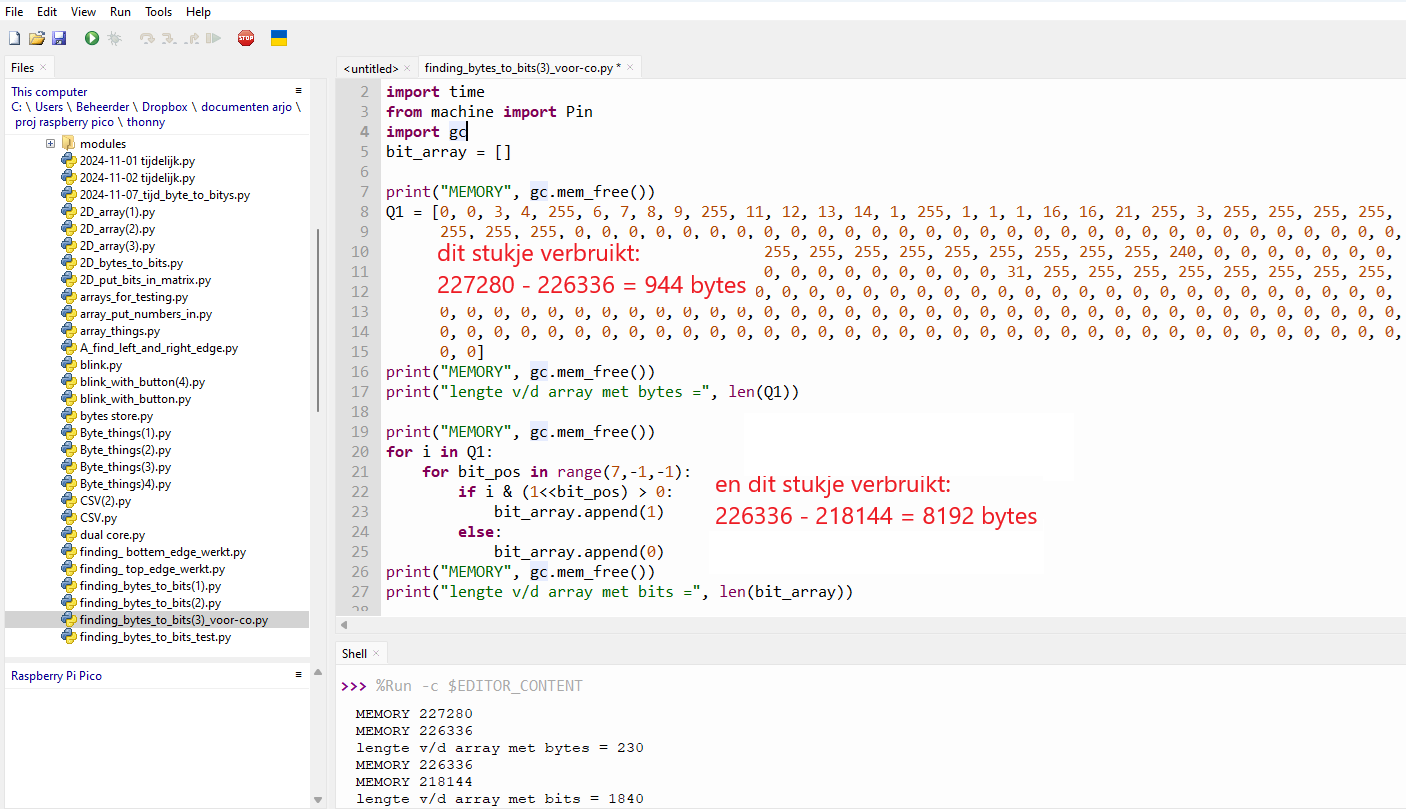Click editor horizontal scrollbar left arrow
The image size is (1406, 809).
(x=344, y=625)
